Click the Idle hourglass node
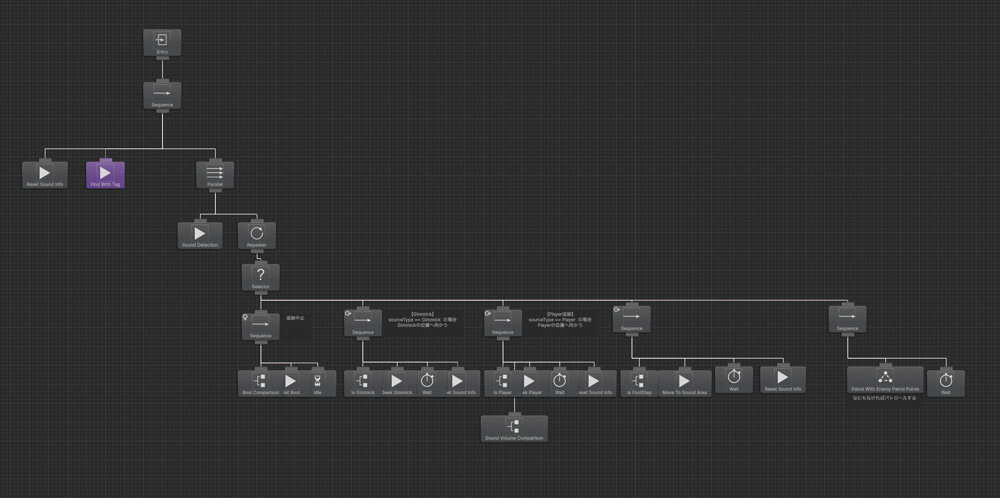1000x498 pixels. [x=318, y=381]
